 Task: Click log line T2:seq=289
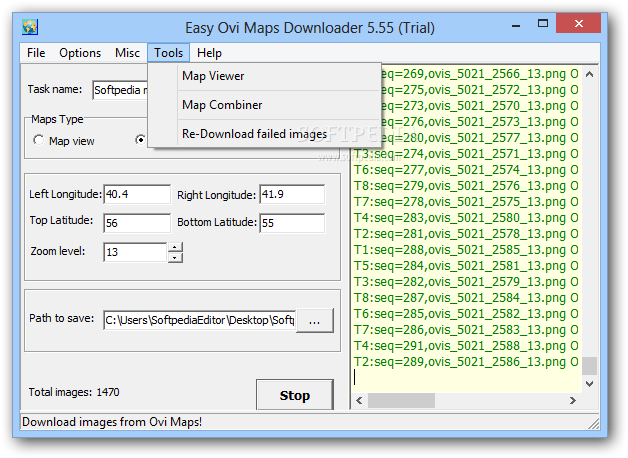pyautogui.click(x=466, y=362)
